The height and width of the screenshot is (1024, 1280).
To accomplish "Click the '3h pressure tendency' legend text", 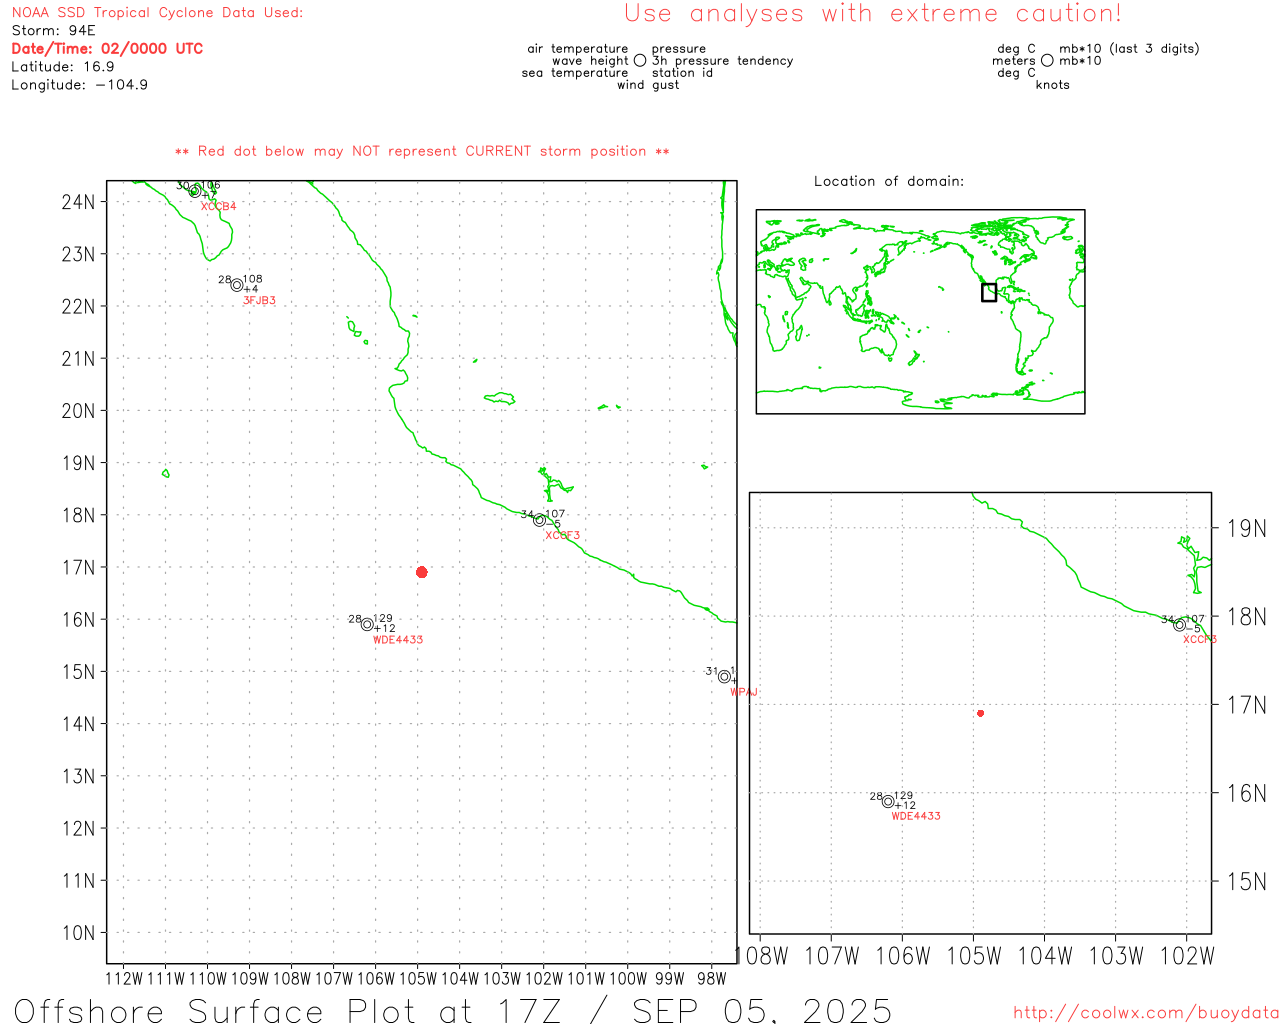I will coord(723,61).
